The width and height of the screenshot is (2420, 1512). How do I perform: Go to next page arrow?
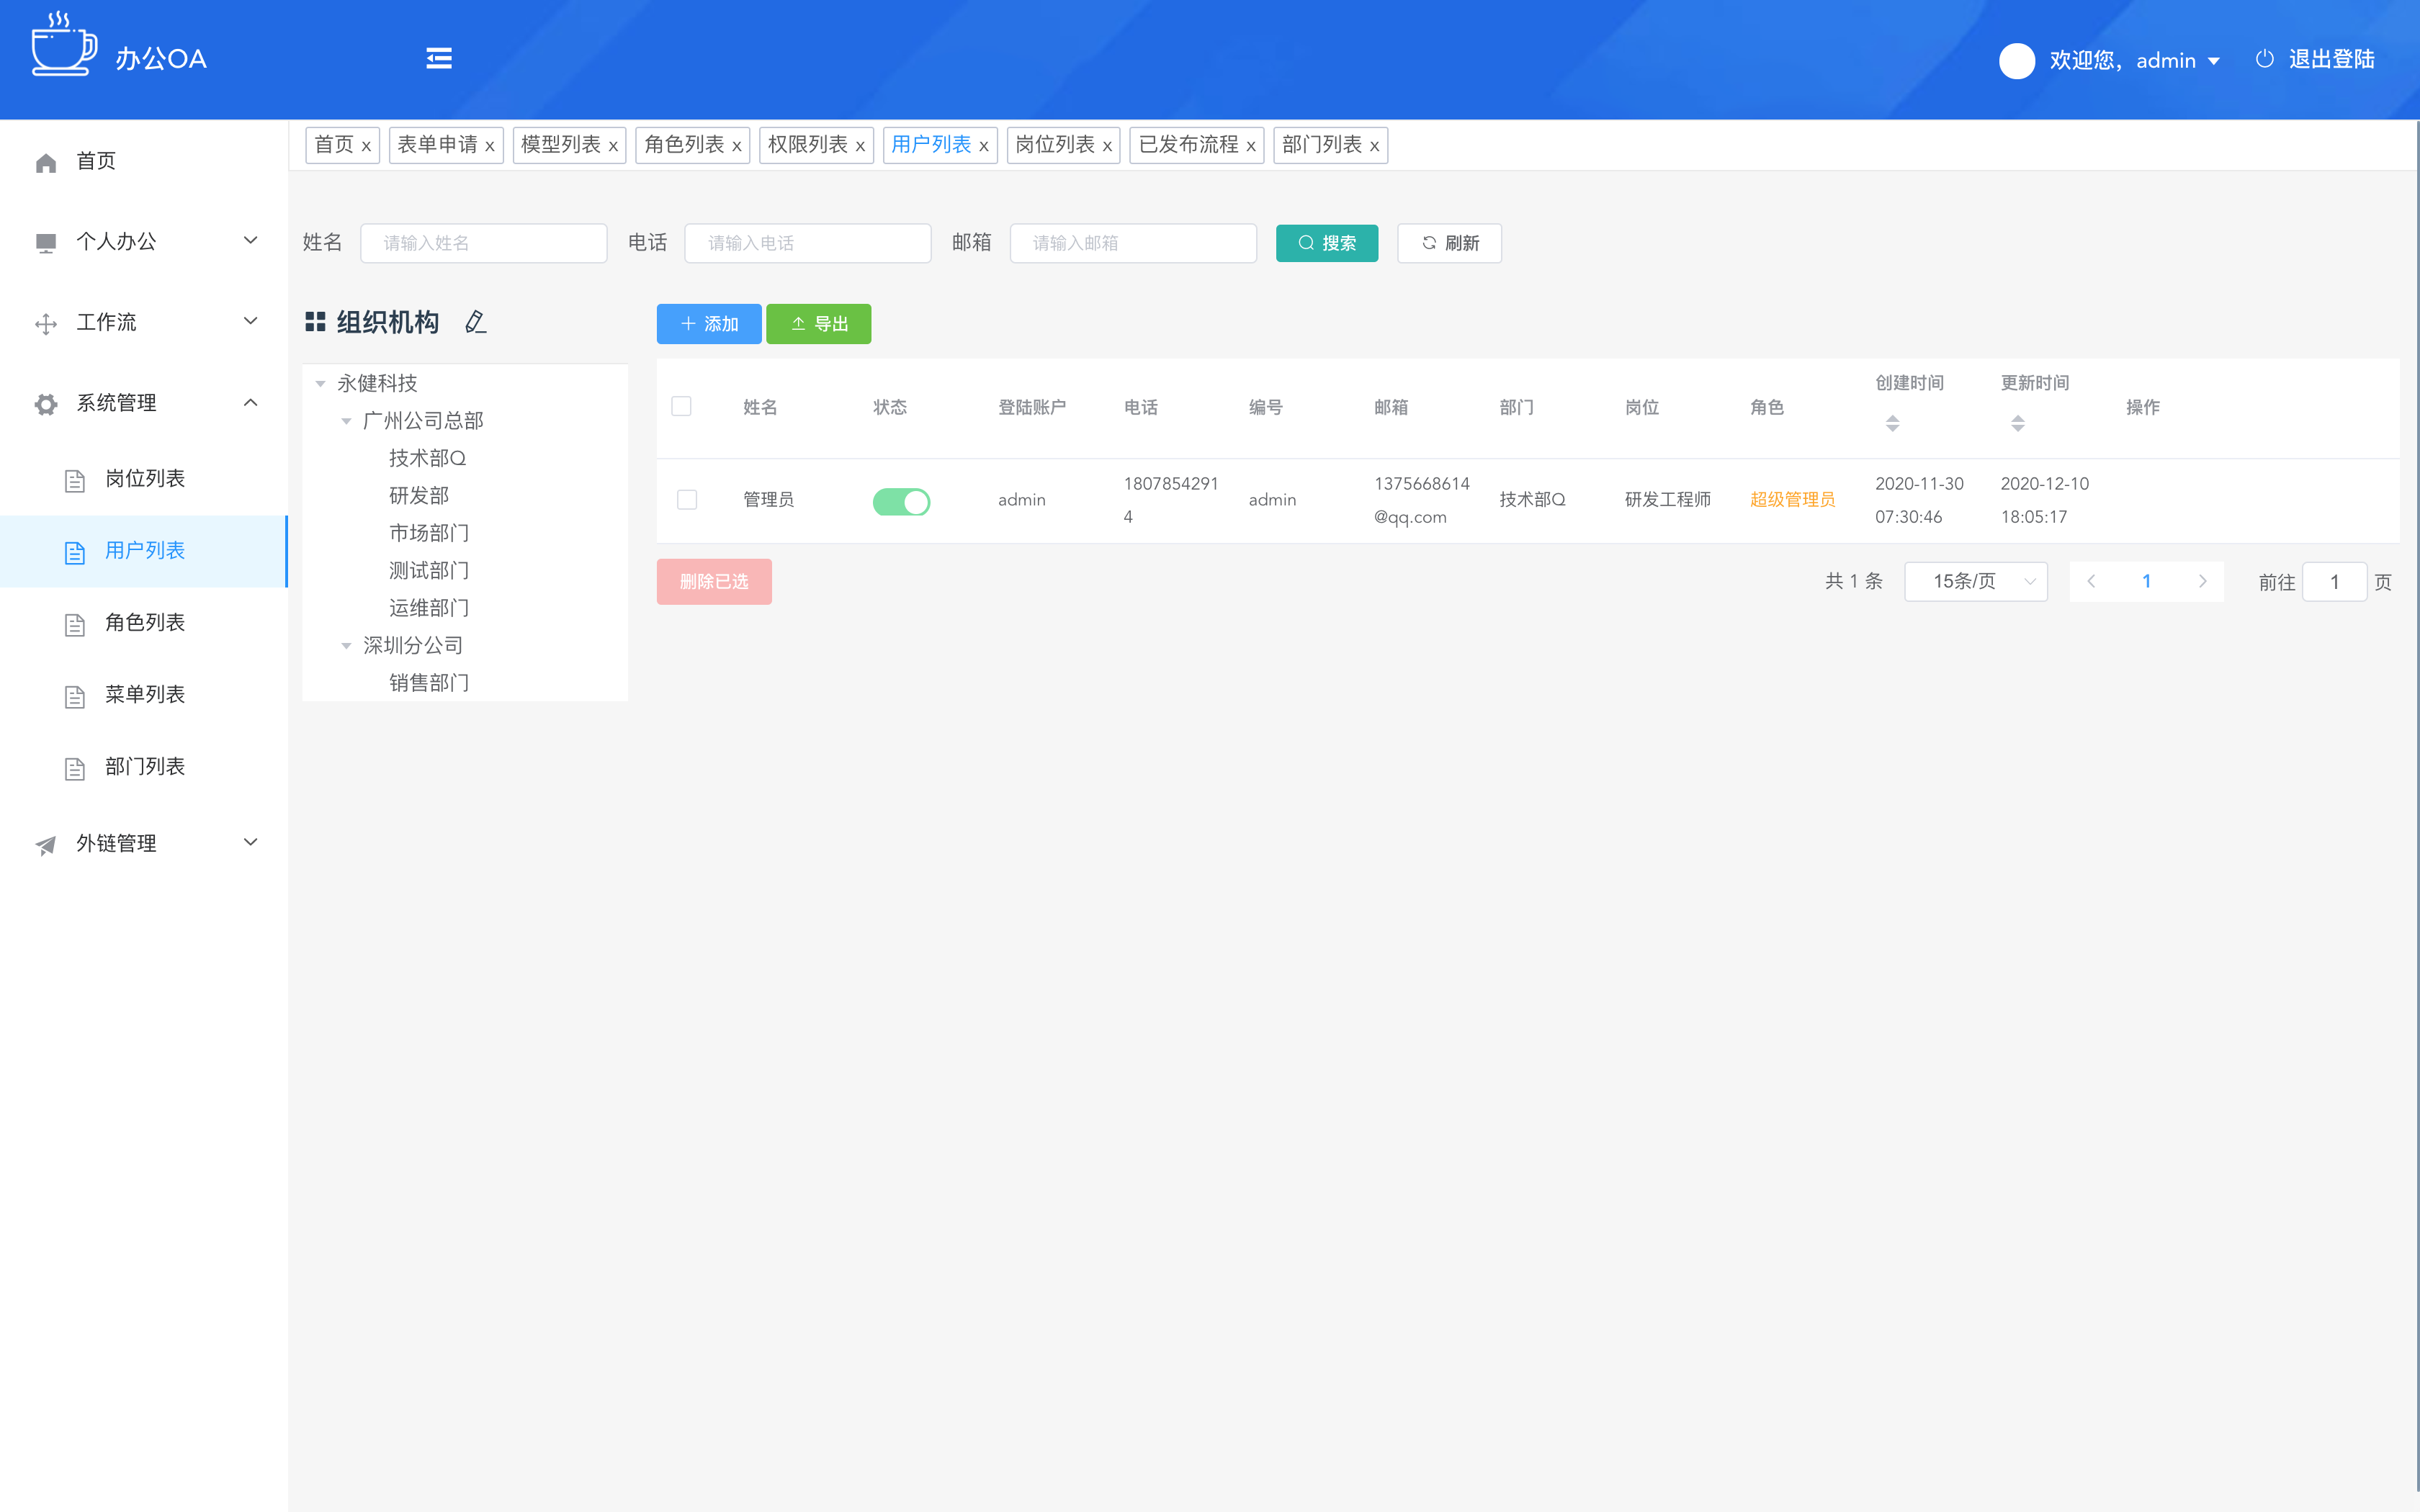[2202, 581]
